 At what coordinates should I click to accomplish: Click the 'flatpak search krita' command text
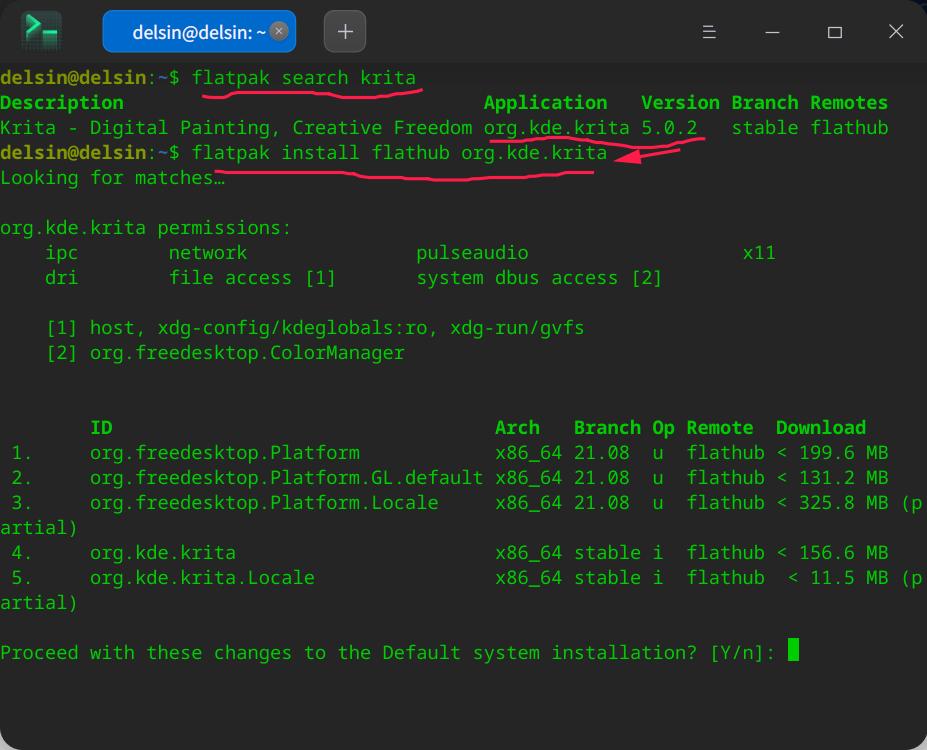tap(304, 78)
